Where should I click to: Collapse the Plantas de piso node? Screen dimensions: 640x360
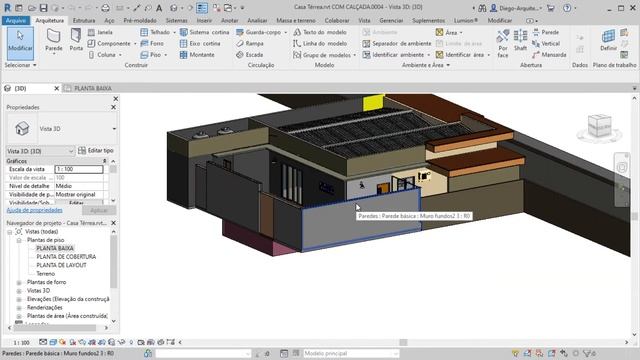click(19, 240)
